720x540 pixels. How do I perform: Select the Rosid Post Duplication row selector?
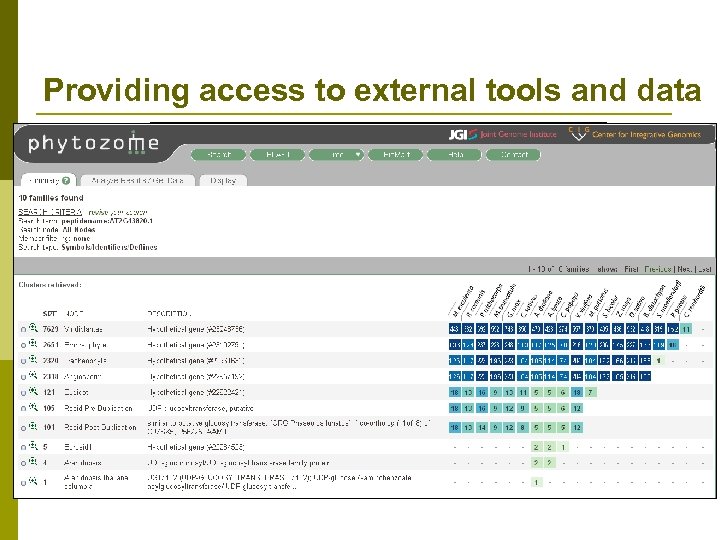(23, 428)
